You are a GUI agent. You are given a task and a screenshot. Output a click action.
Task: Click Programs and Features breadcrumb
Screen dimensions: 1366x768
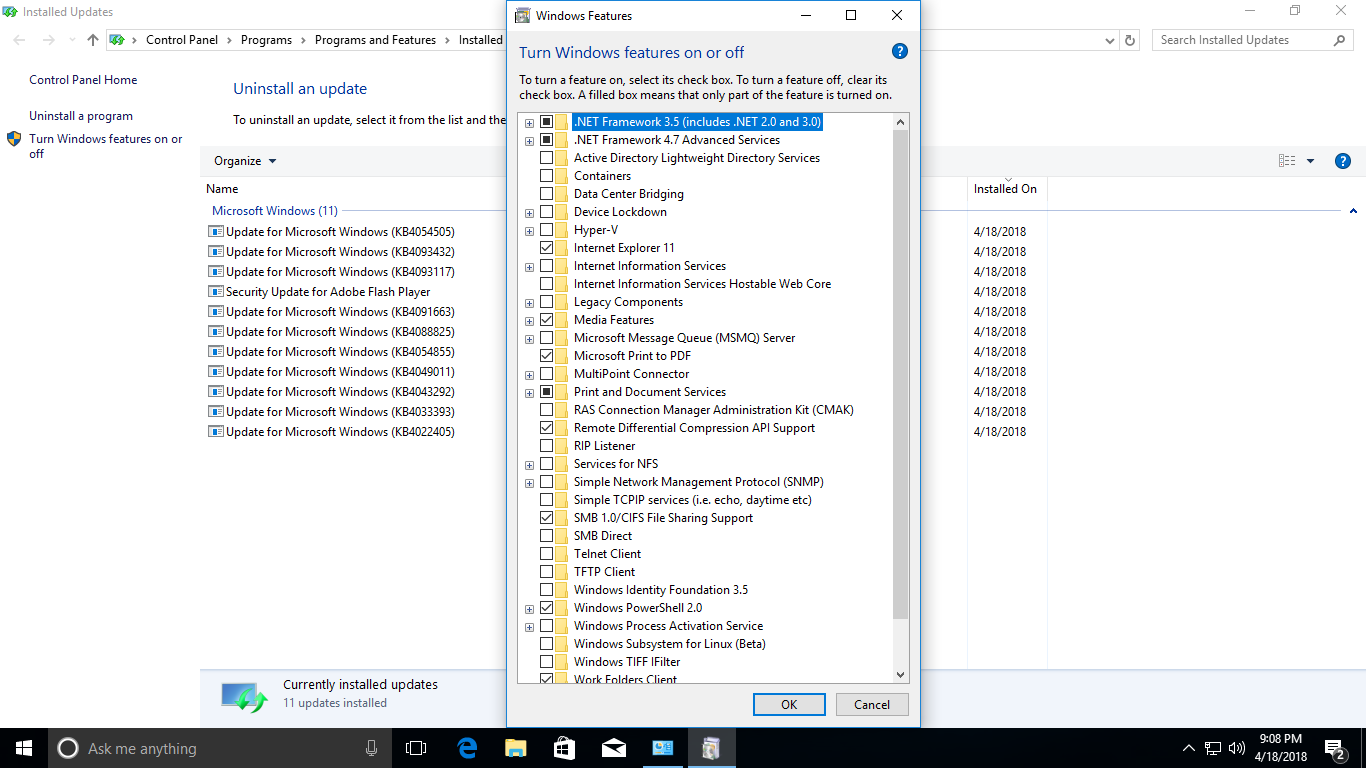pos(375,40)
